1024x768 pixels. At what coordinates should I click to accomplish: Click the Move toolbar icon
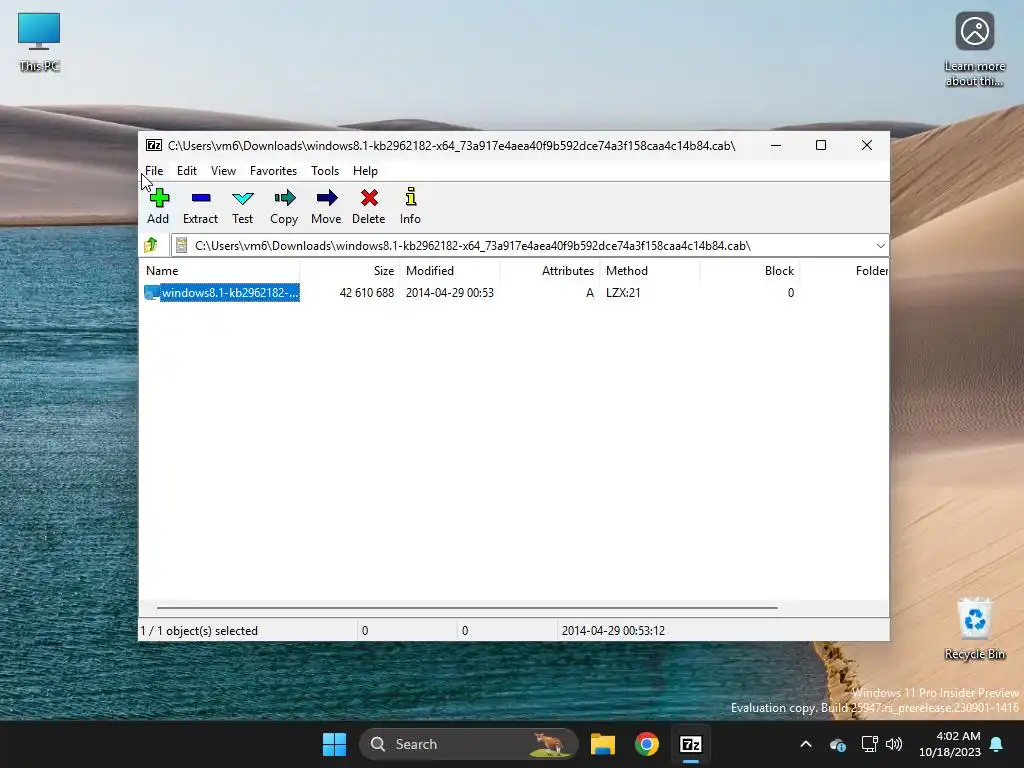tap(326, 198)
